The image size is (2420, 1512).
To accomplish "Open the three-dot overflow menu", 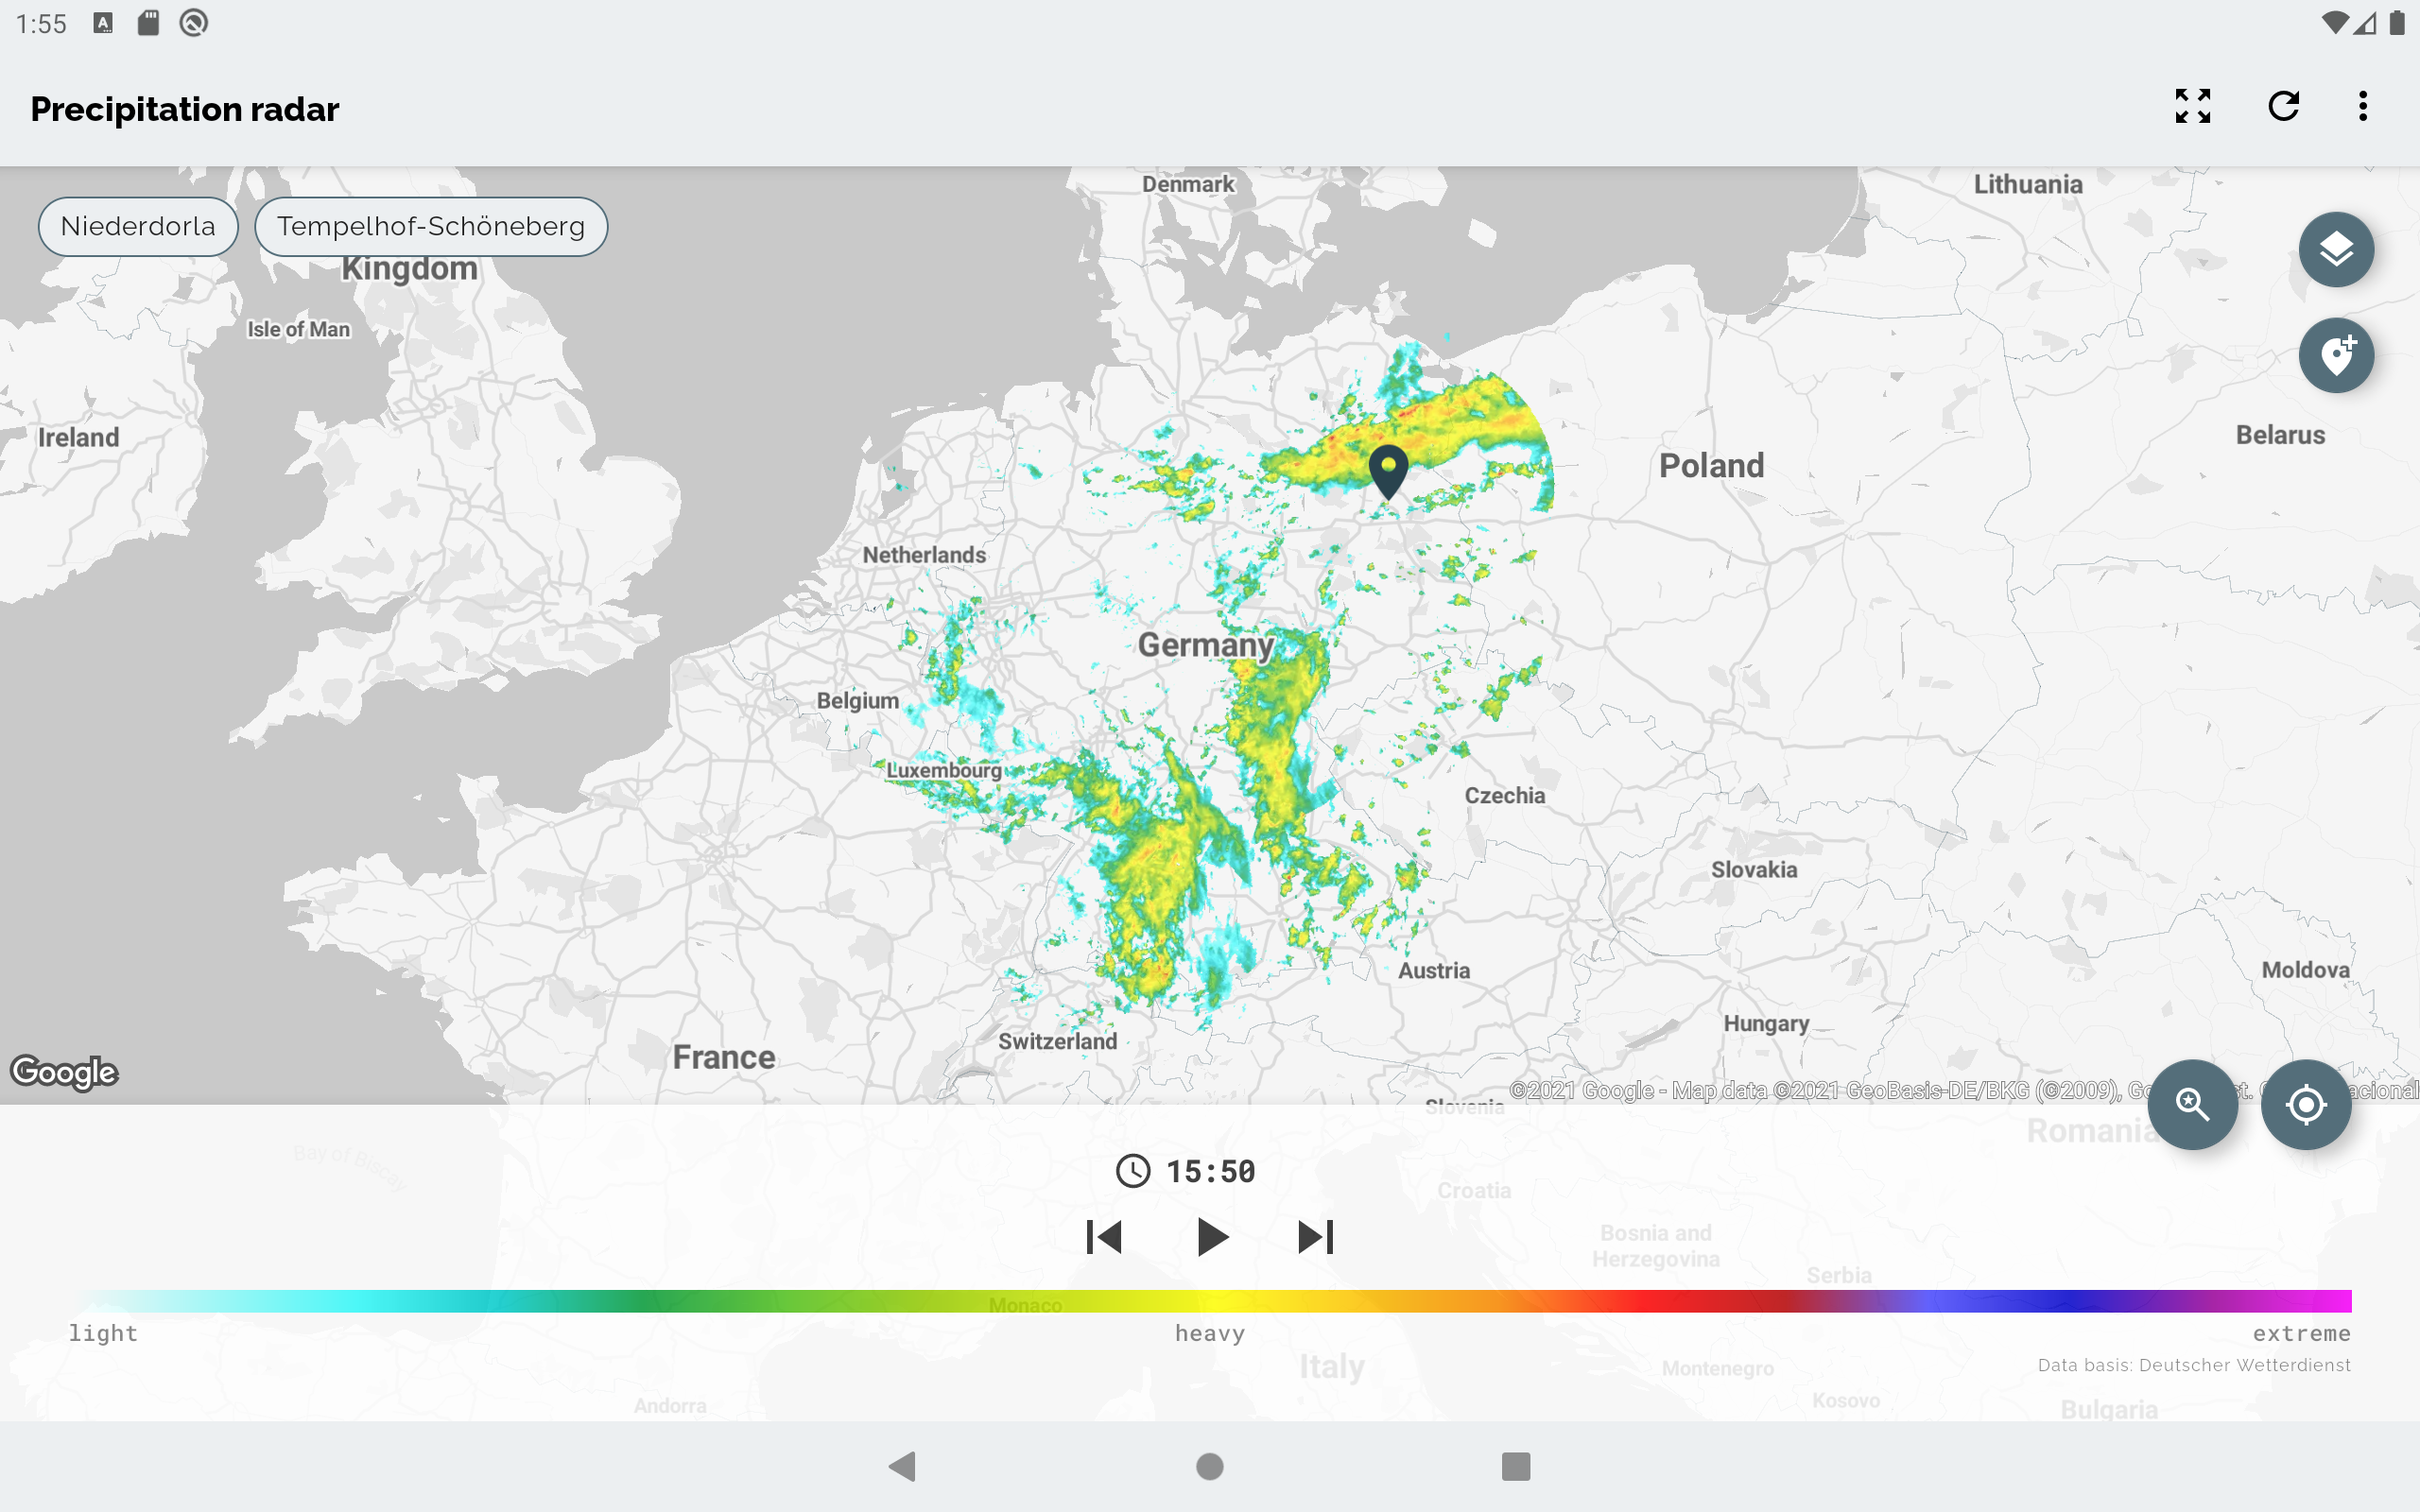I will (x=2363, y=106).
